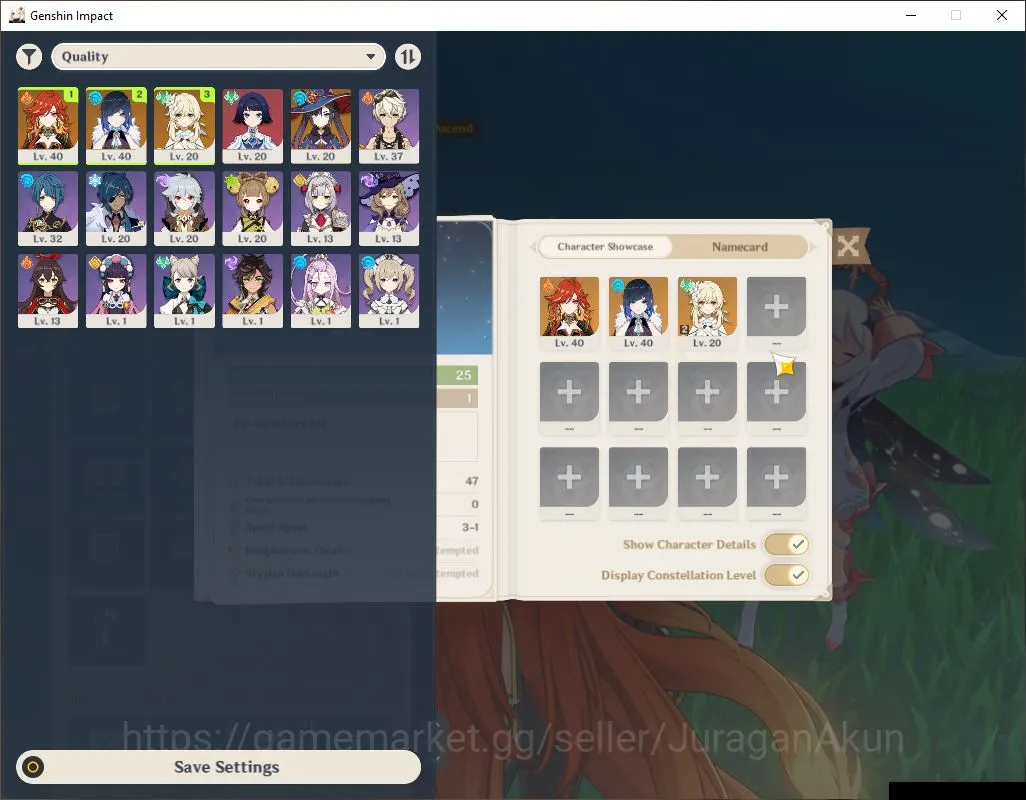Viewport: 1026px width, 800px height.
Task: Click Diluc Lv. 40 showcase slot
Action: tap(569, 313)
